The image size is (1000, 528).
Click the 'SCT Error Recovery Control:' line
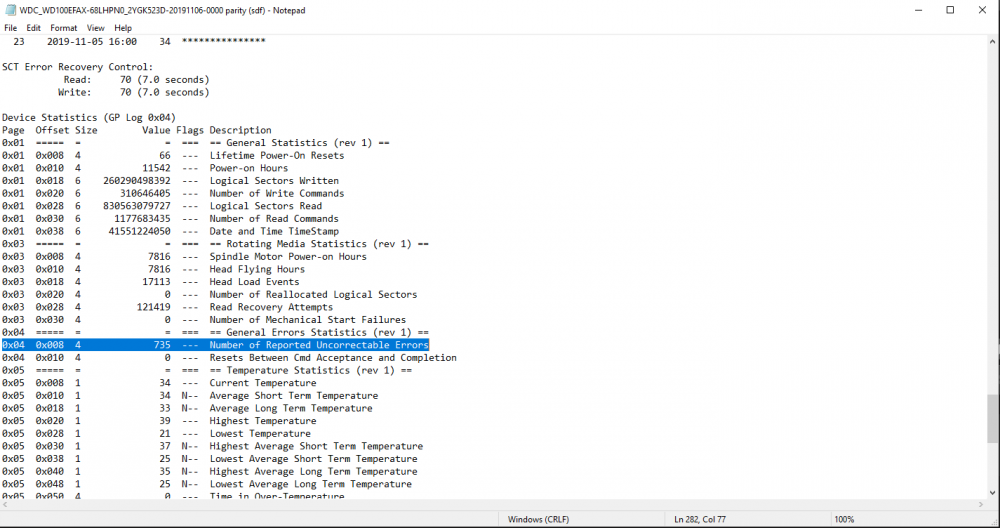pyautogui.click(x=77, y=67)
